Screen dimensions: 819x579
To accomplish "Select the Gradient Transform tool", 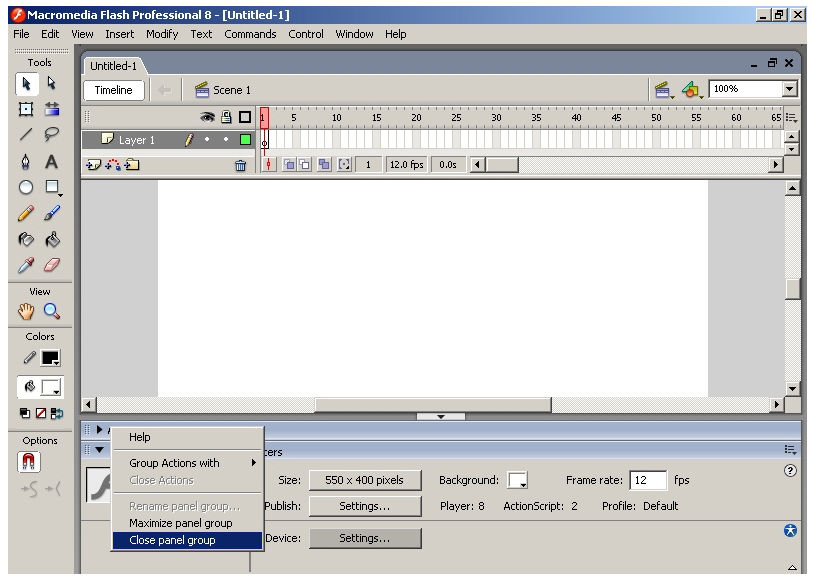I will point(52,109).
